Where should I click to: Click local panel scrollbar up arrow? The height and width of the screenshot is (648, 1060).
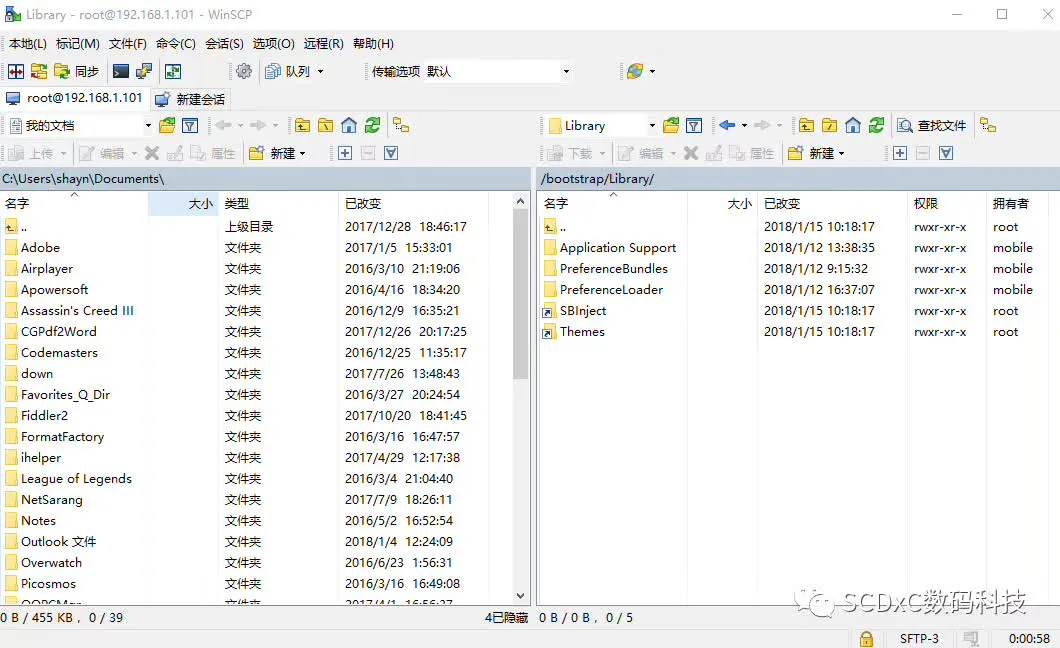tap(521, 201)
